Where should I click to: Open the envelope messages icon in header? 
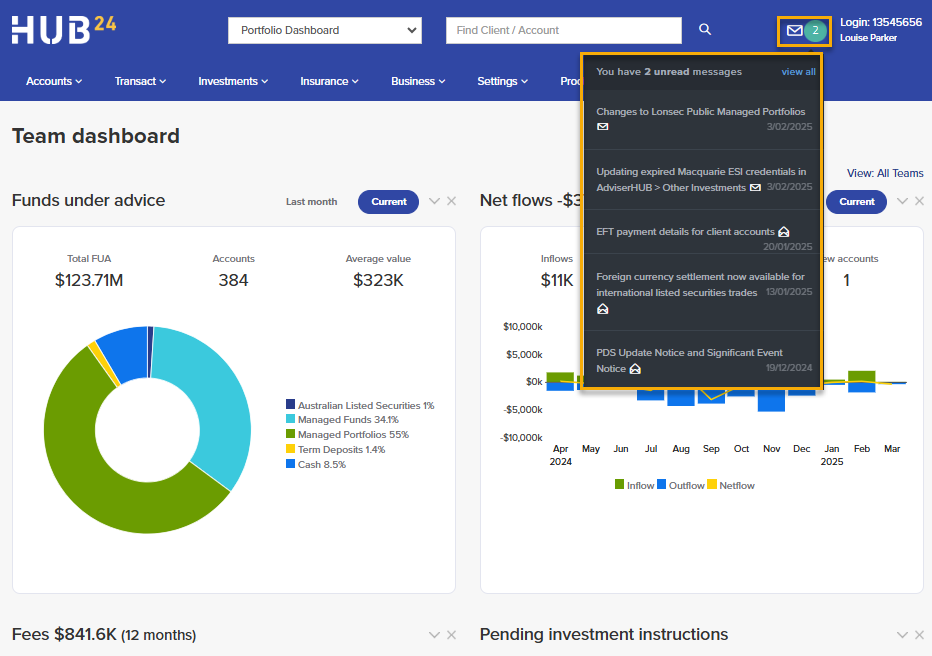795,30
